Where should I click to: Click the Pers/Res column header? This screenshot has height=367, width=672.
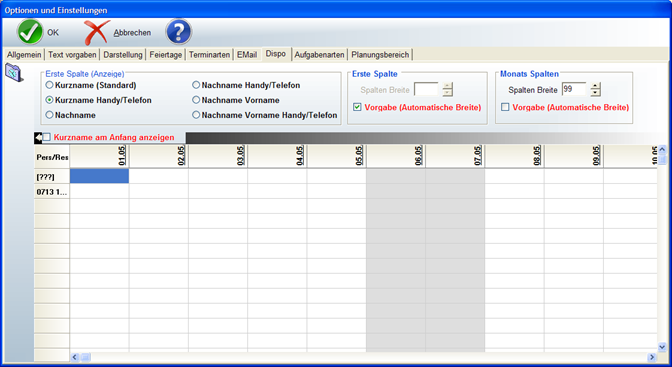(52, 157)
